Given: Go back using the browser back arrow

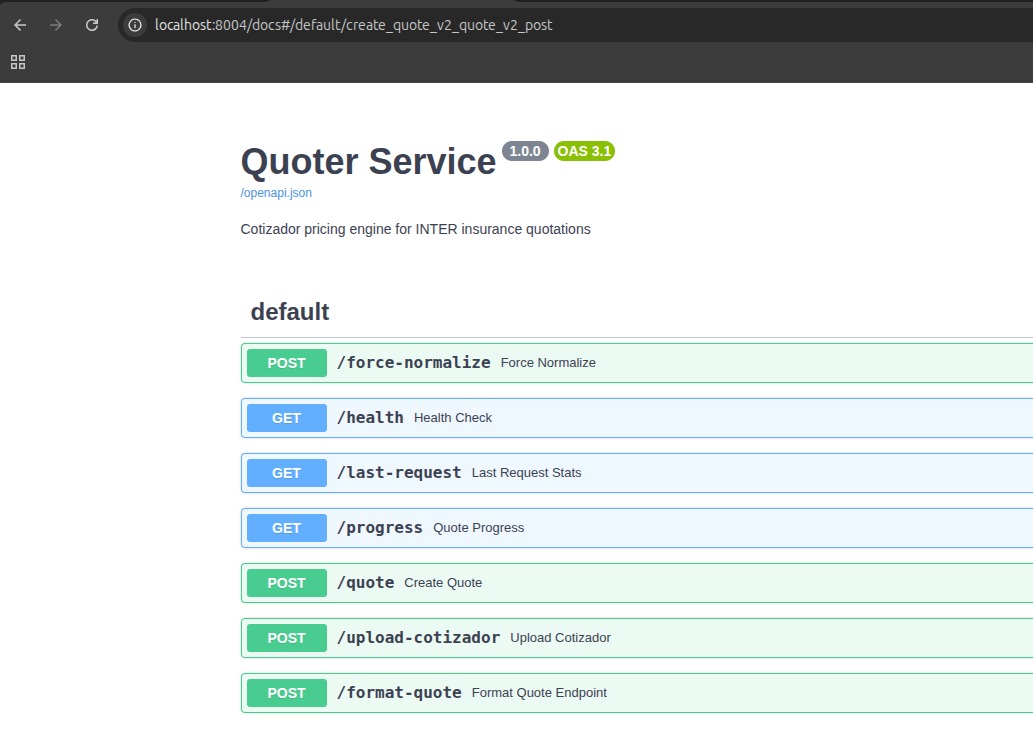Looking at the screenshot, I should tap(20, 25).
